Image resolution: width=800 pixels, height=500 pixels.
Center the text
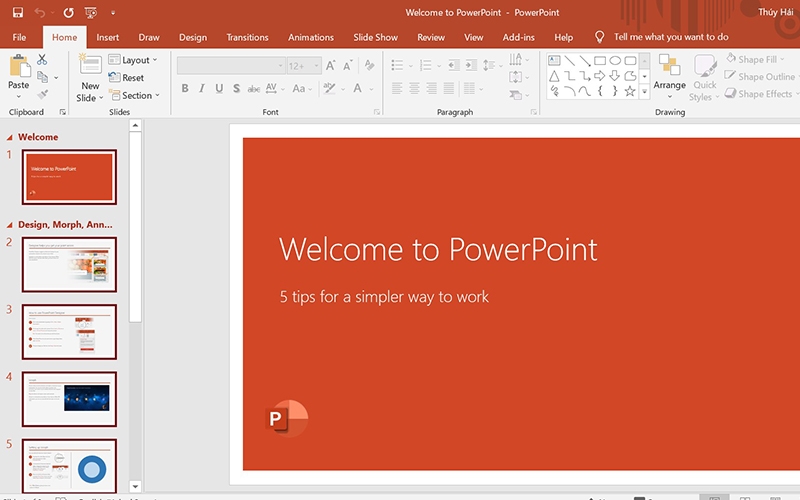(414, 88)
